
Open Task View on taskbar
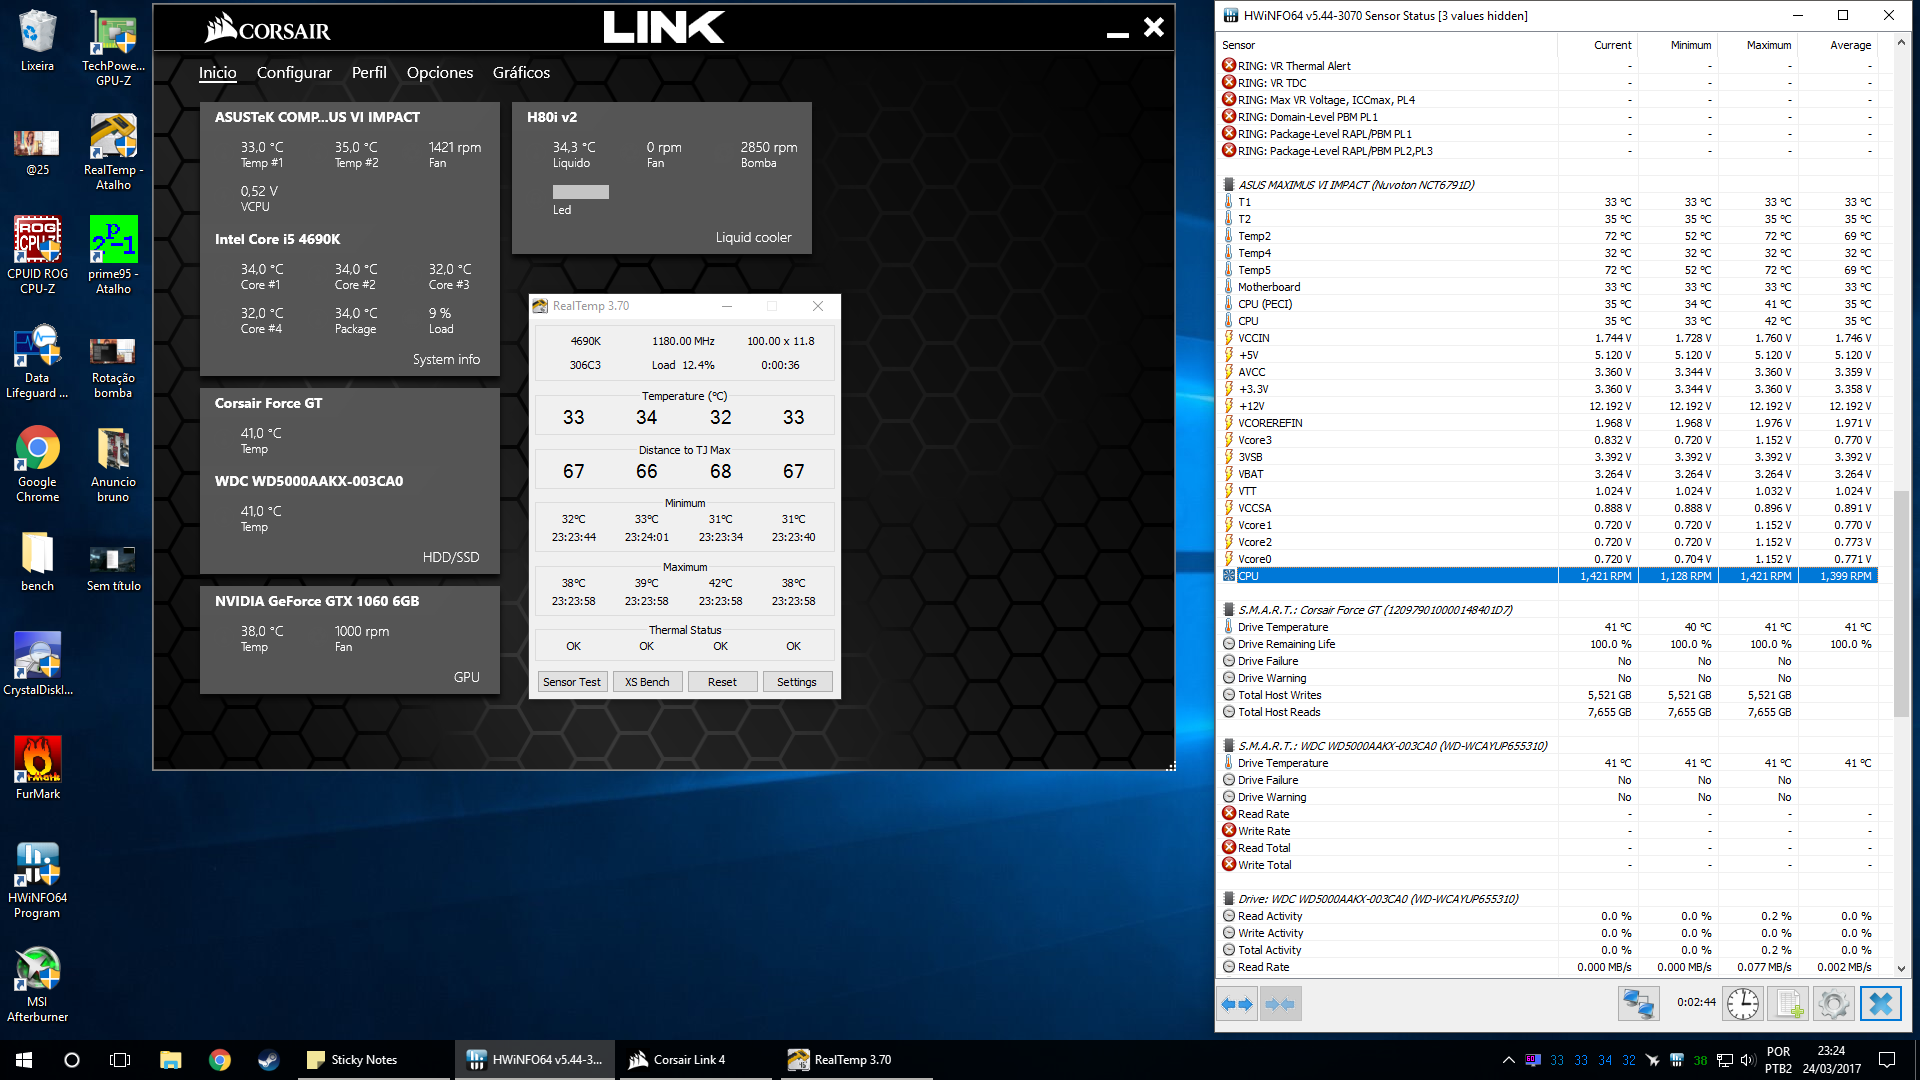[x=120, y=1060]
